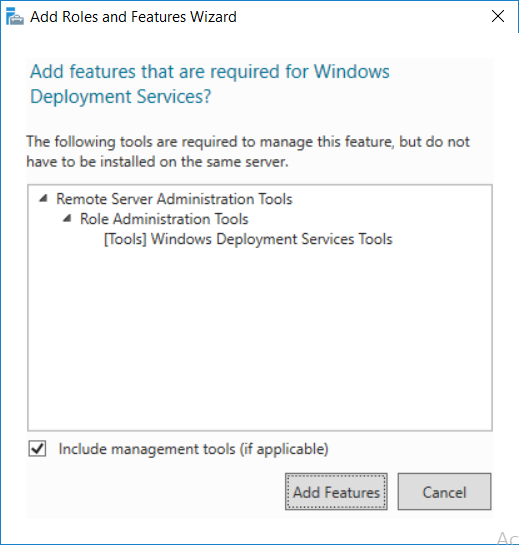Select the Remote Server Administration Tools item

(174, 199)
